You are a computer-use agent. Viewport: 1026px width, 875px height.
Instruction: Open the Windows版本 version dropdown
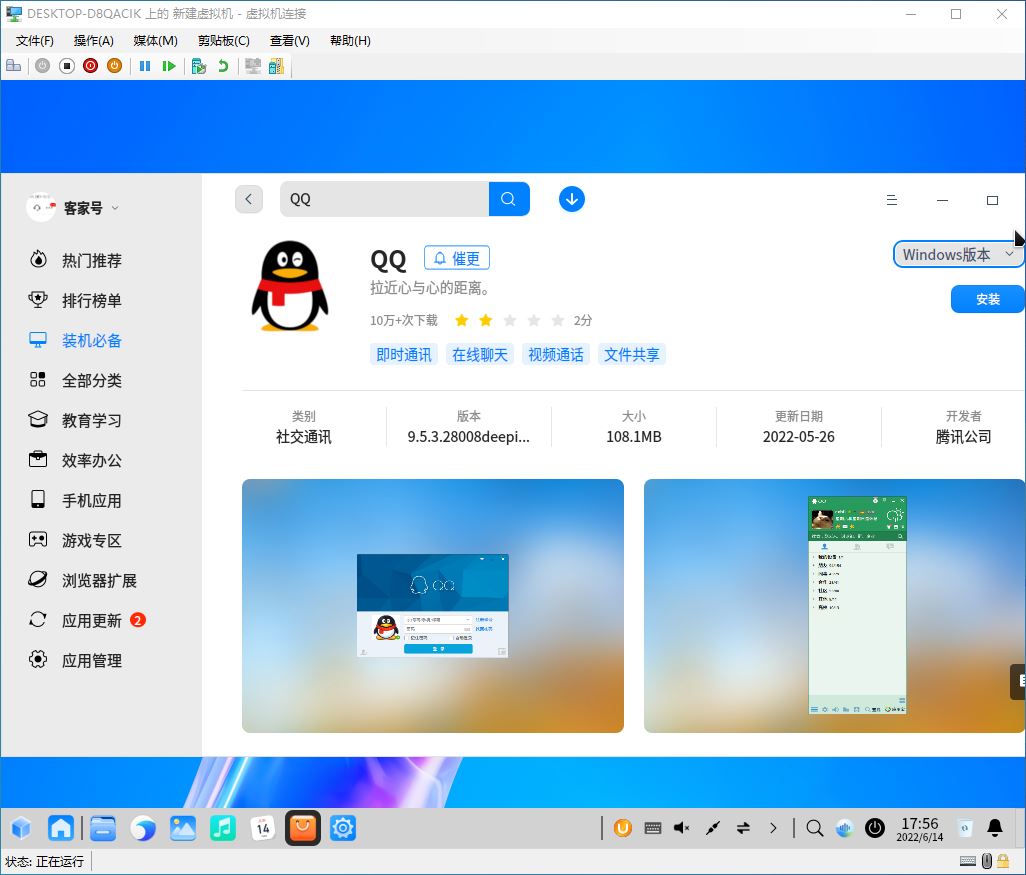click(x=958, y=254)
